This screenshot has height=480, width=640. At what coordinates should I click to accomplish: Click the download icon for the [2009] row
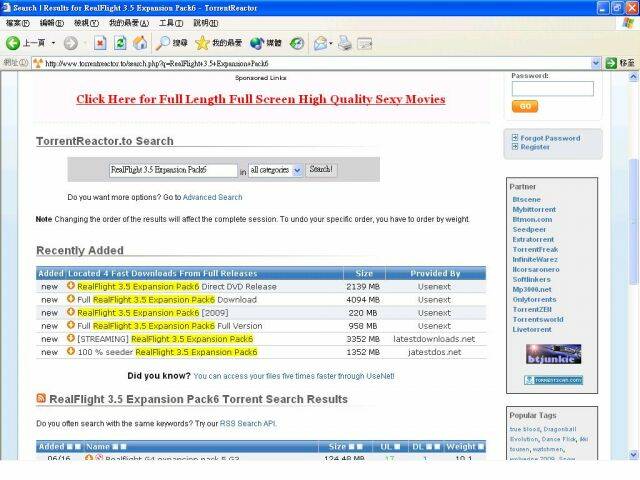(71, 312)
